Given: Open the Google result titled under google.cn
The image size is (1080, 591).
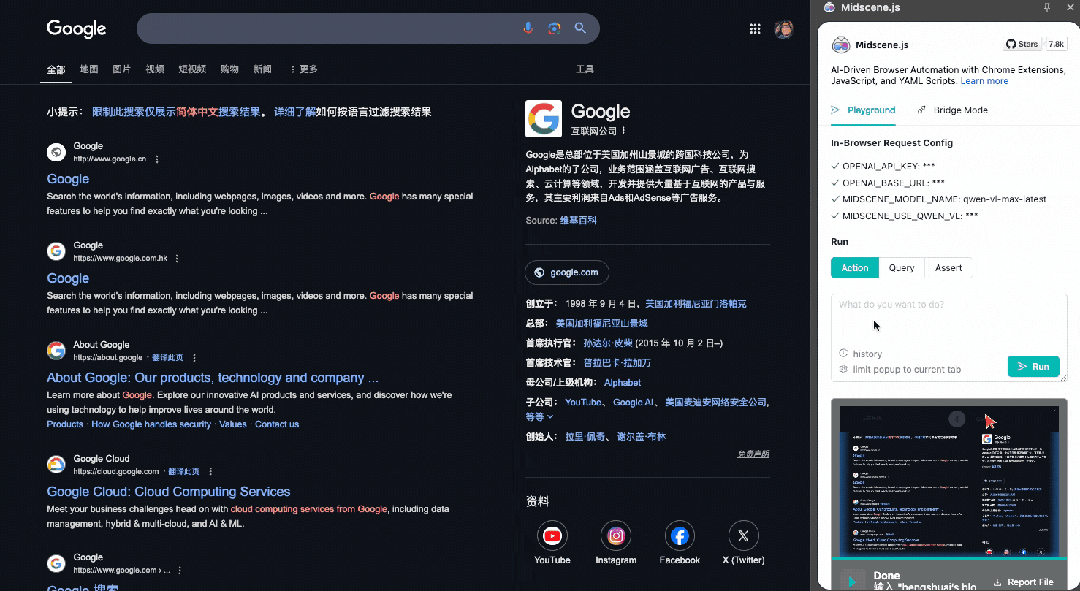Looking at the screenshot, I should [68, 179].
